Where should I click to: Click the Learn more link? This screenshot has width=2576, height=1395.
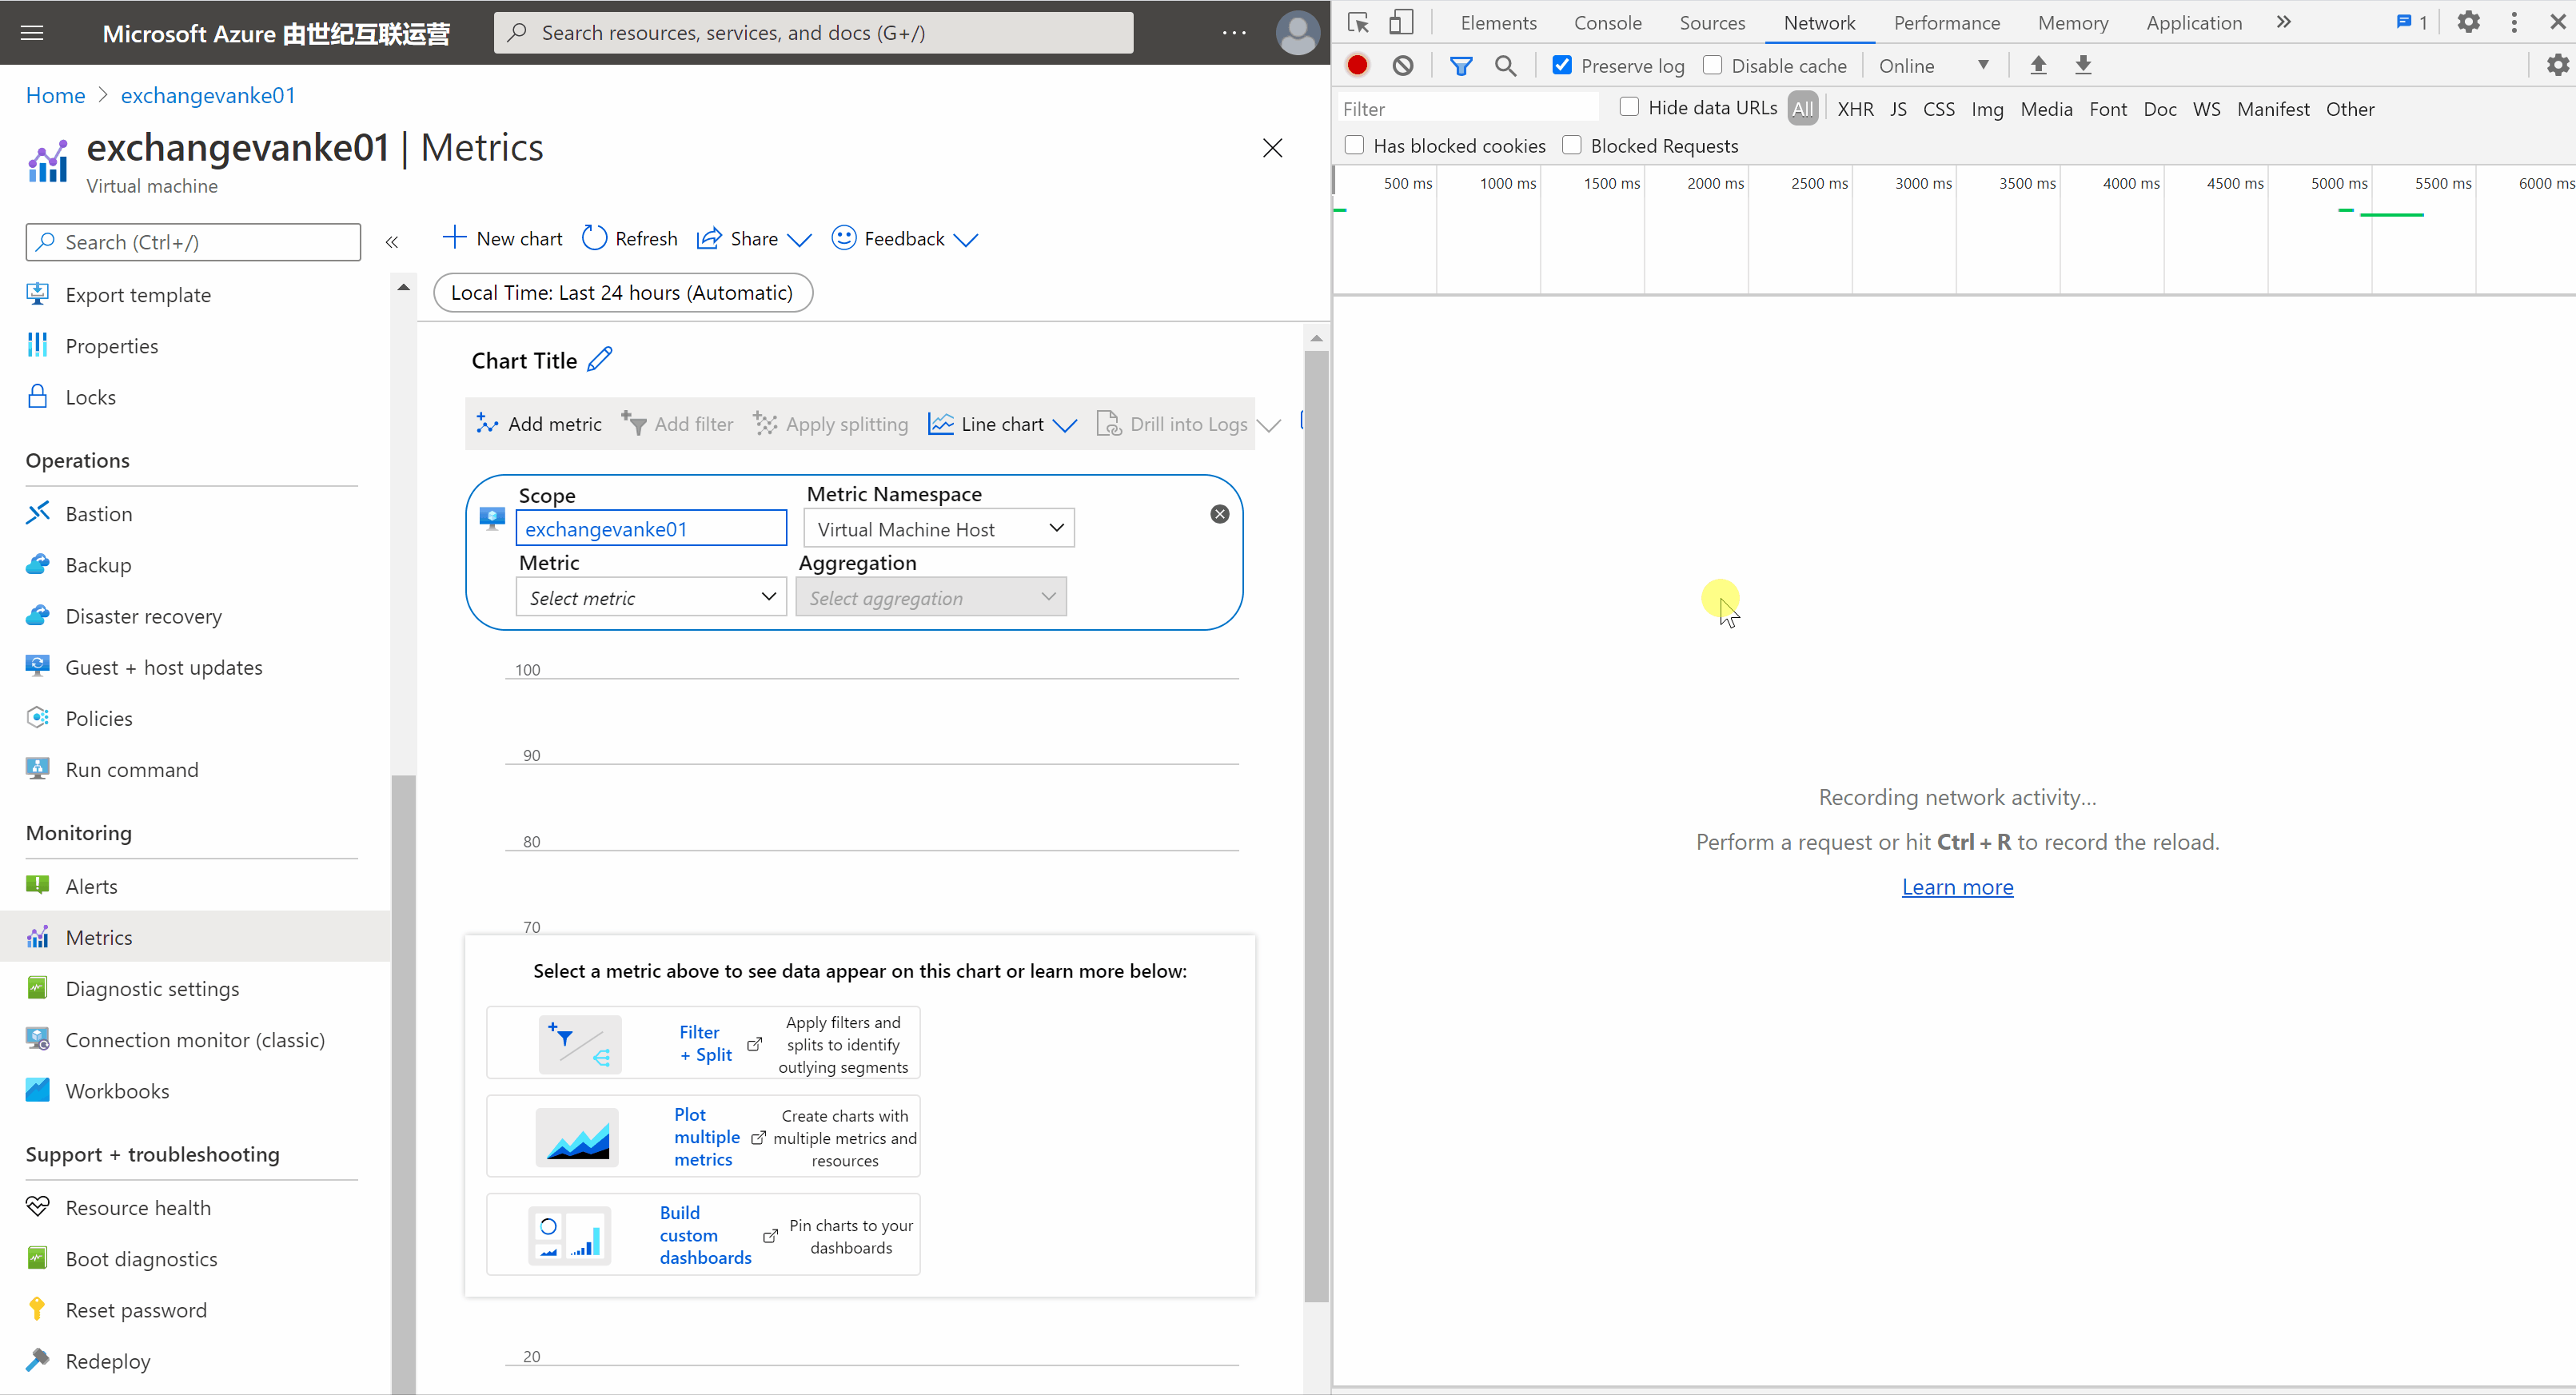click(x=1957, y=887)
